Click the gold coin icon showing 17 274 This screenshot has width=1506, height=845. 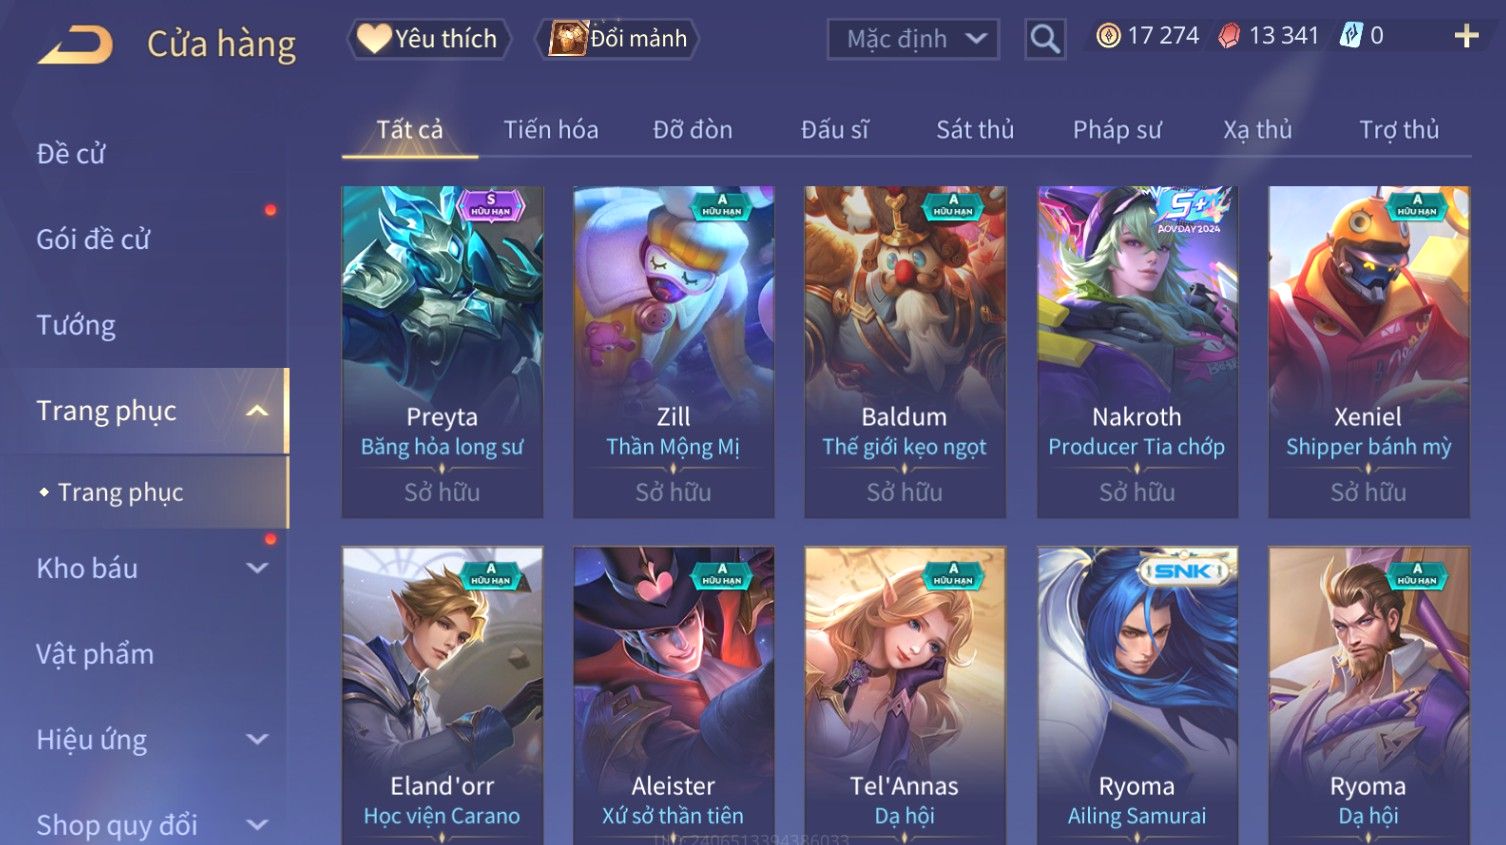point(1107,36)
